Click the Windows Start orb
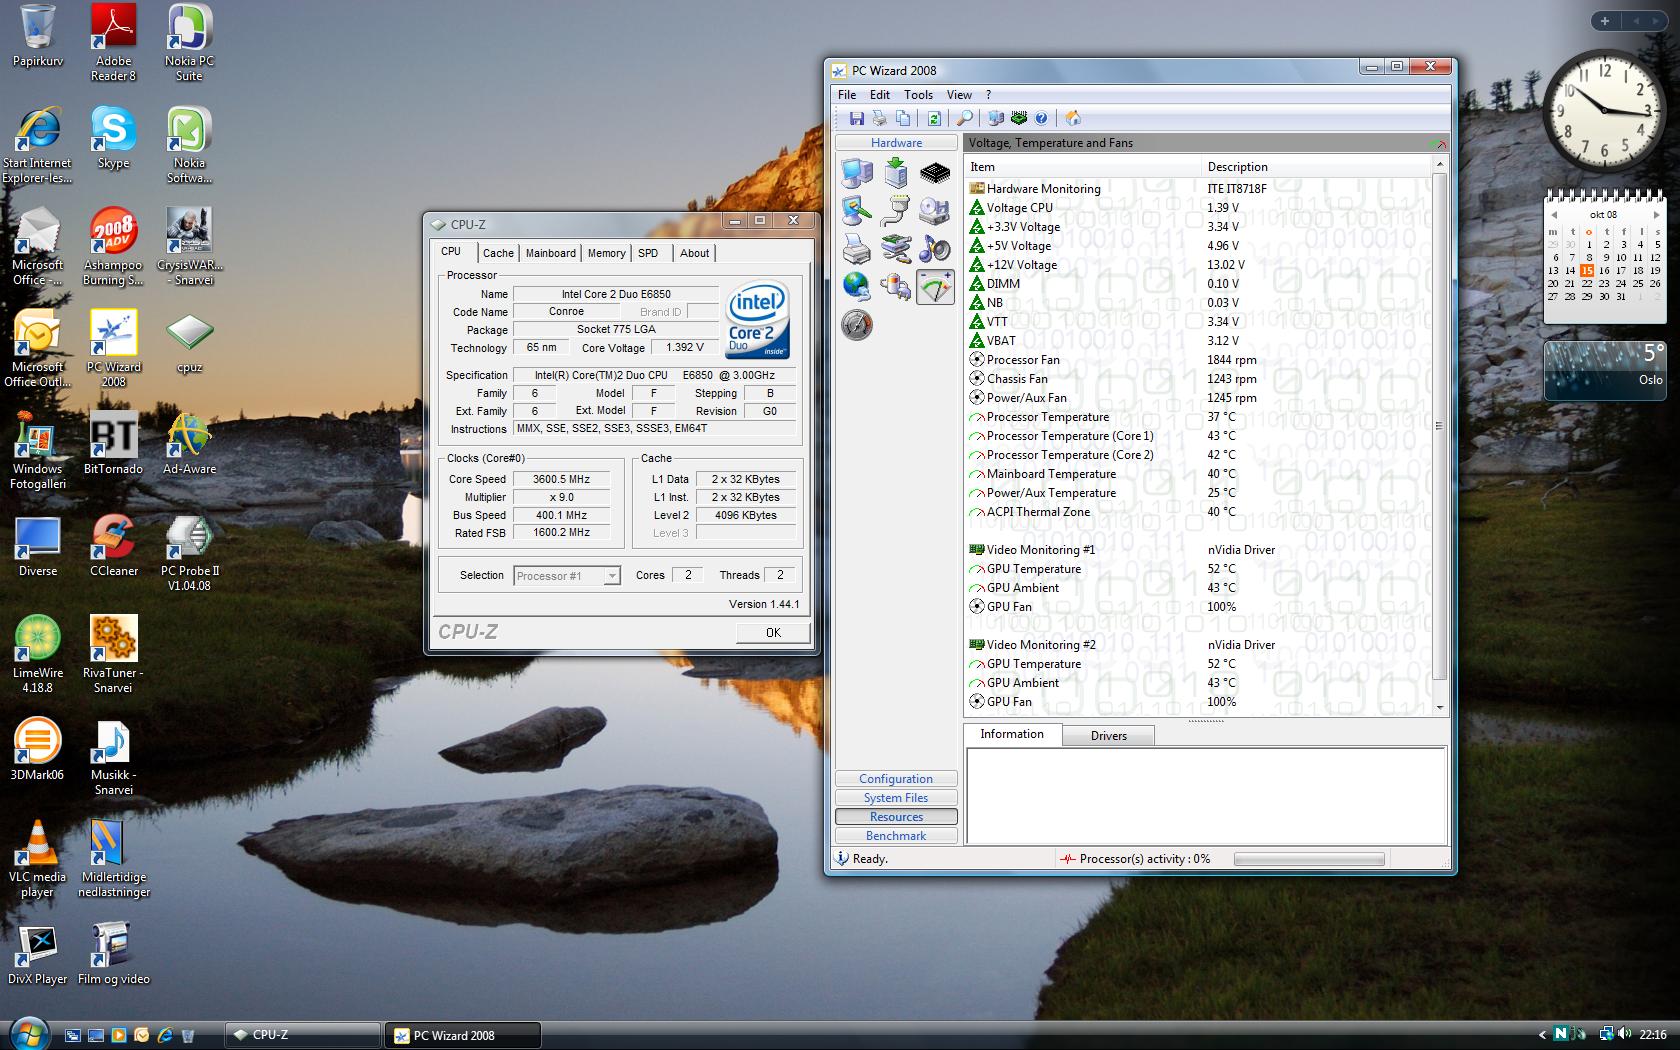Screen dimensions: 1680x1050 coord(27,1033)
